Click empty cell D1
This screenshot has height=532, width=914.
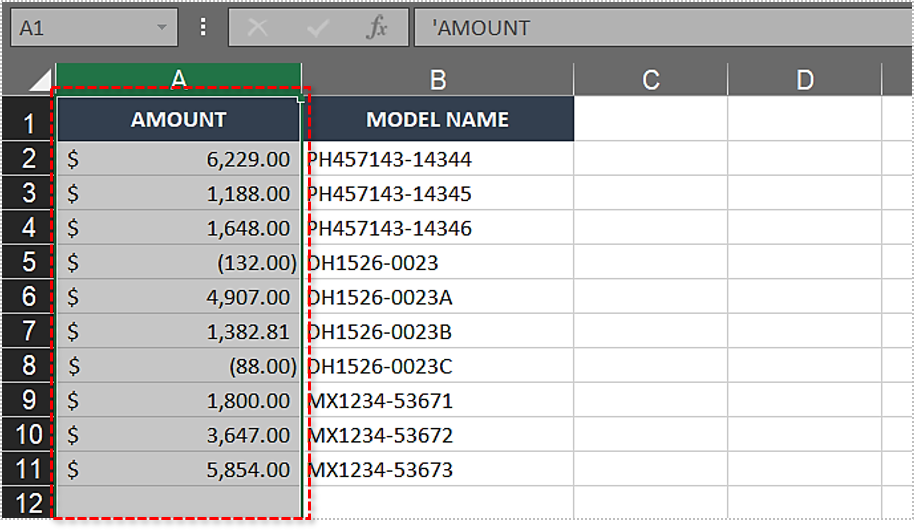tap(804, 119)
